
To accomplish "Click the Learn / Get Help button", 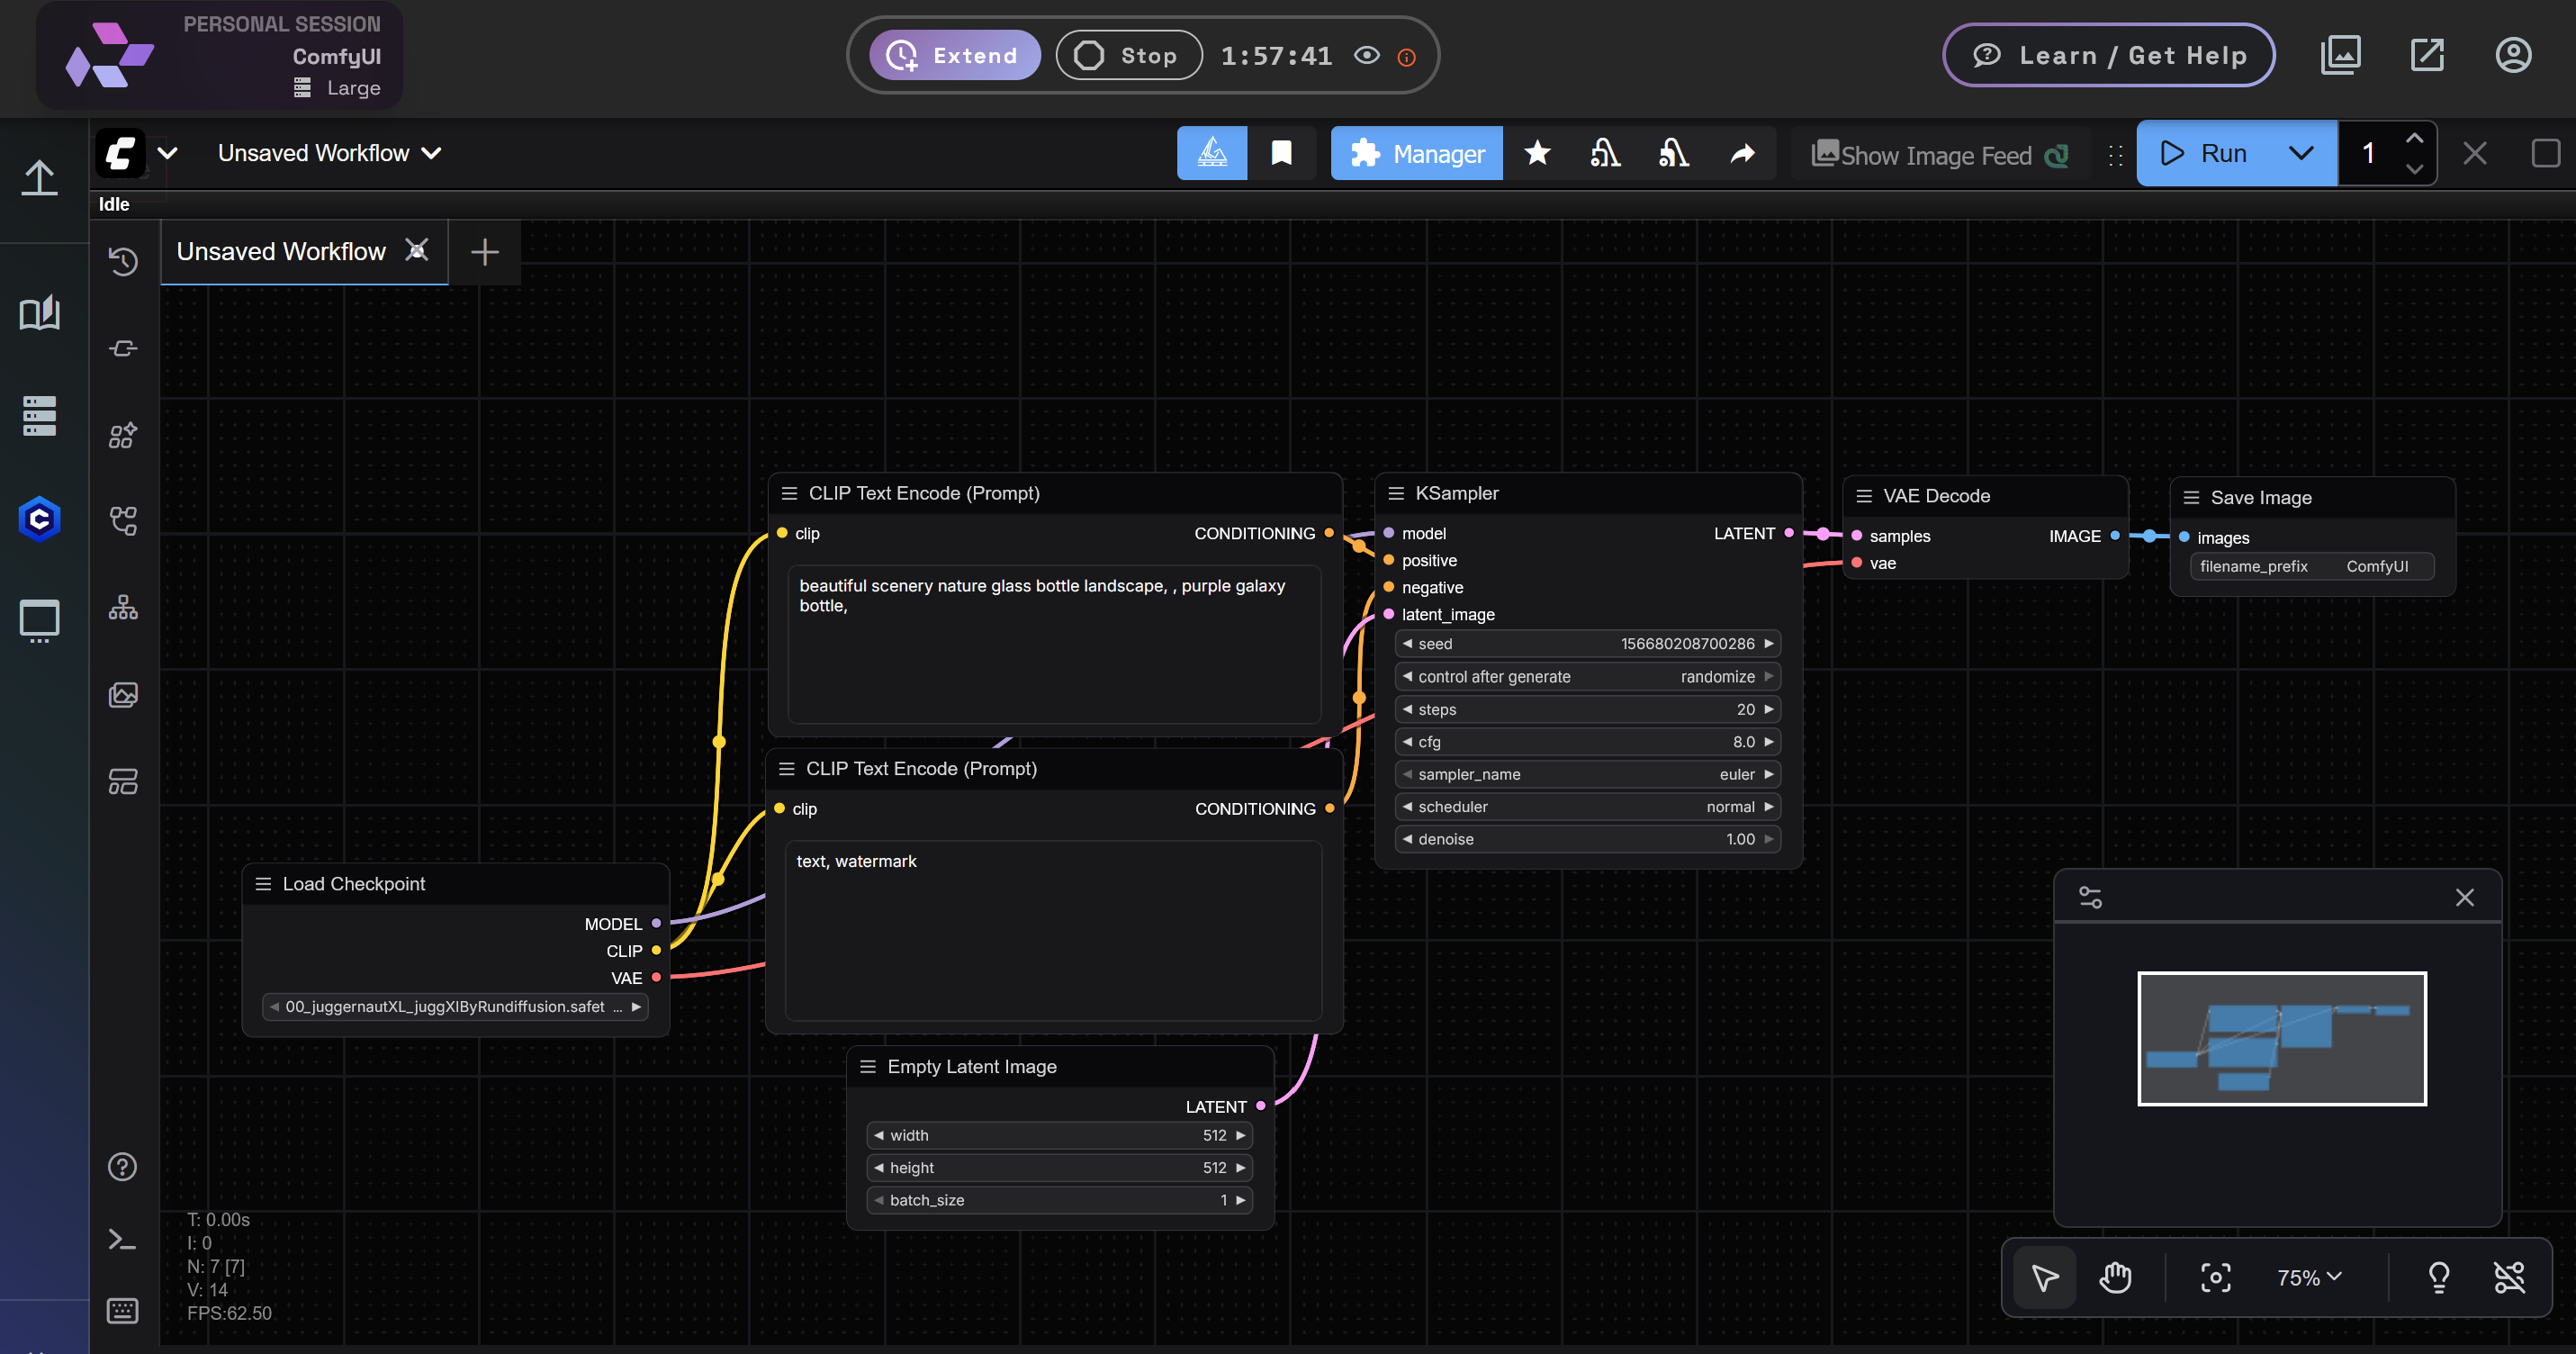I will pyautogui.click(x=2108, y=55).
